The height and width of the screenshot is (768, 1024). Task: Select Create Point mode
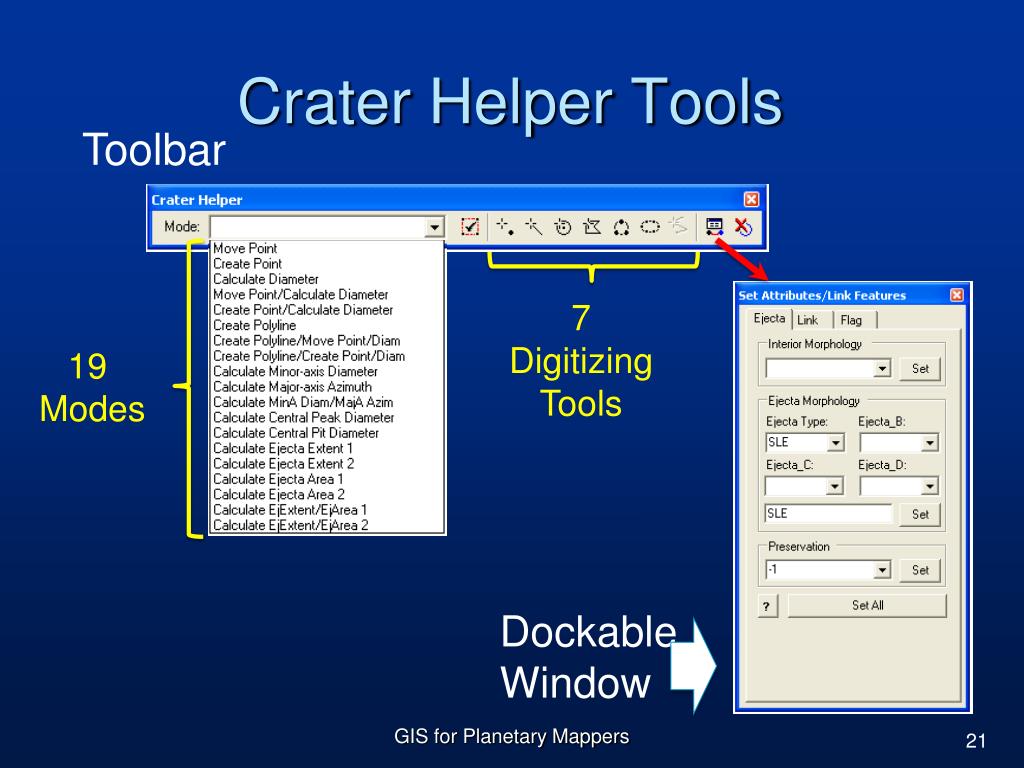tap(327, 264)
